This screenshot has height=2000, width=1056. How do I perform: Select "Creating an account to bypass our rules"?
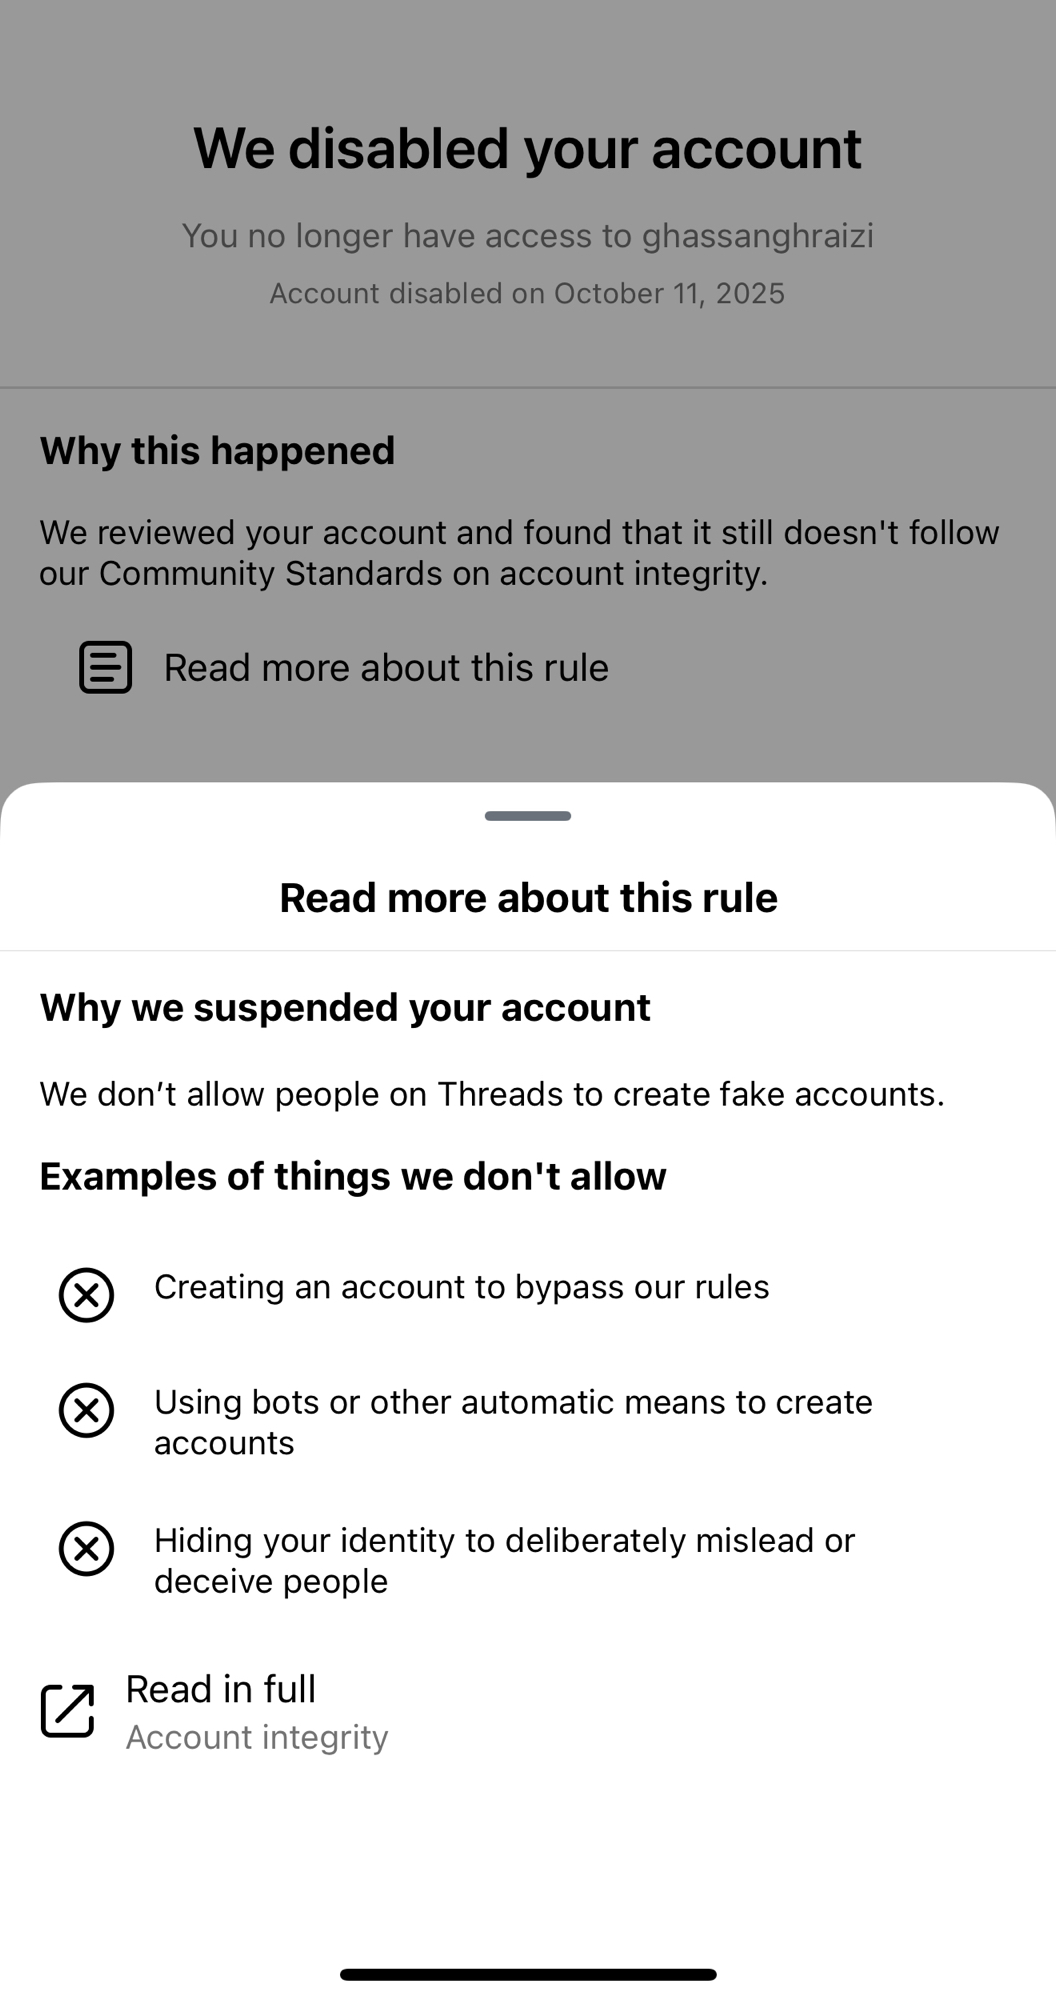coord(461,1286)
